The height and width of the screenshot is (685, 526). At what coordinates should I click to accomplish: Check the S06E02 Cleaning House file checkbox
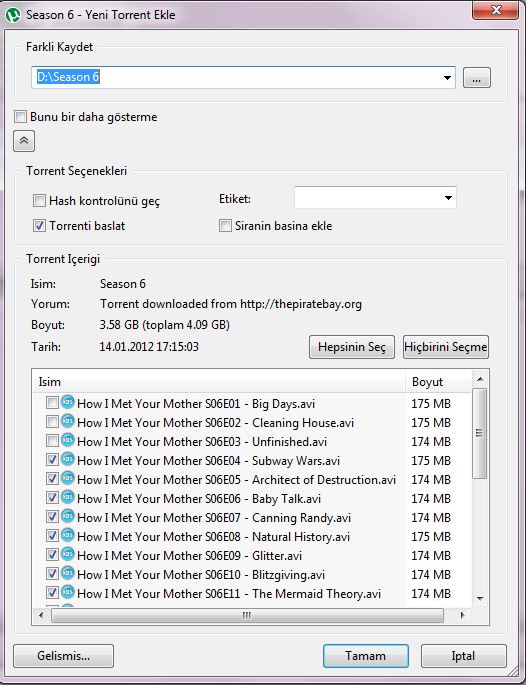pyautogui.click(x=52, y=422)
